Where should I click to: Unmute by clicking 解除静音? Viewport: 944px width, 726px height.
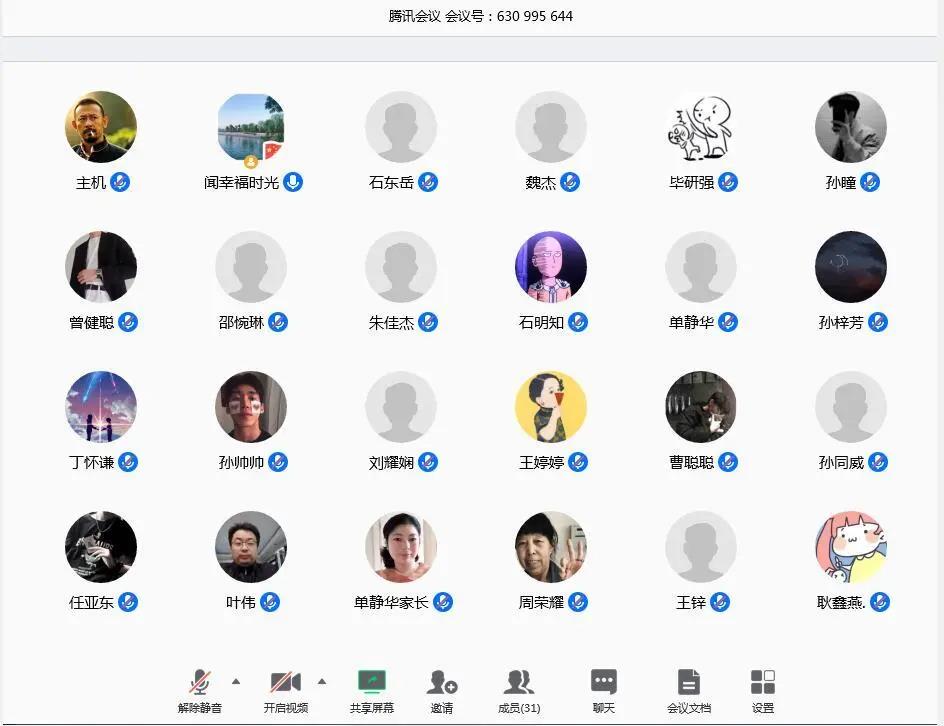(x=197, y=690)
